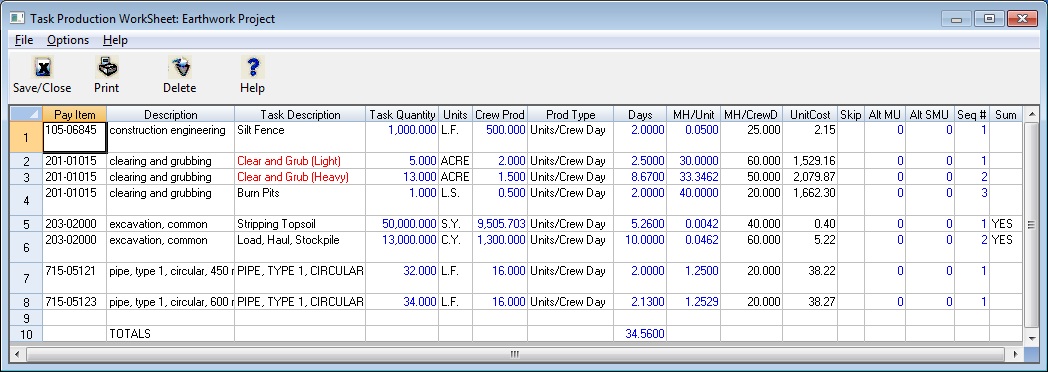Click the Burn Pits task cell
1048x372 pixels.
[300, 200]
